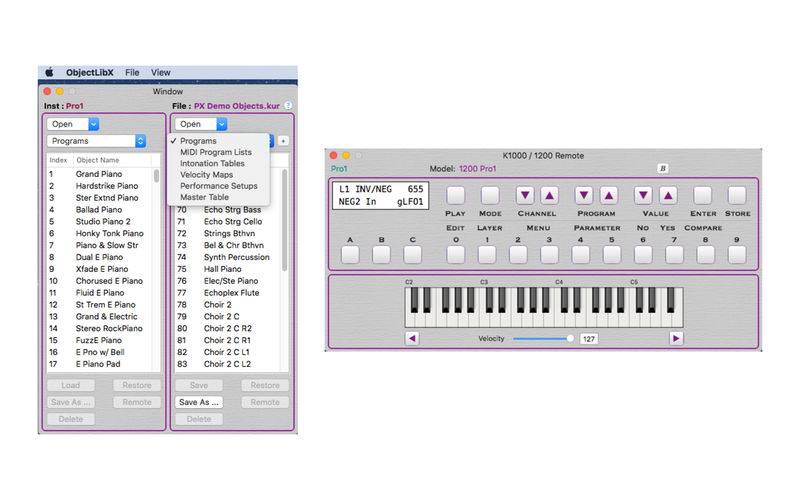Select Hardstrike Piano in the list
Image resolution: width=800 pixels, height=500 pixels.
point(100,186)
